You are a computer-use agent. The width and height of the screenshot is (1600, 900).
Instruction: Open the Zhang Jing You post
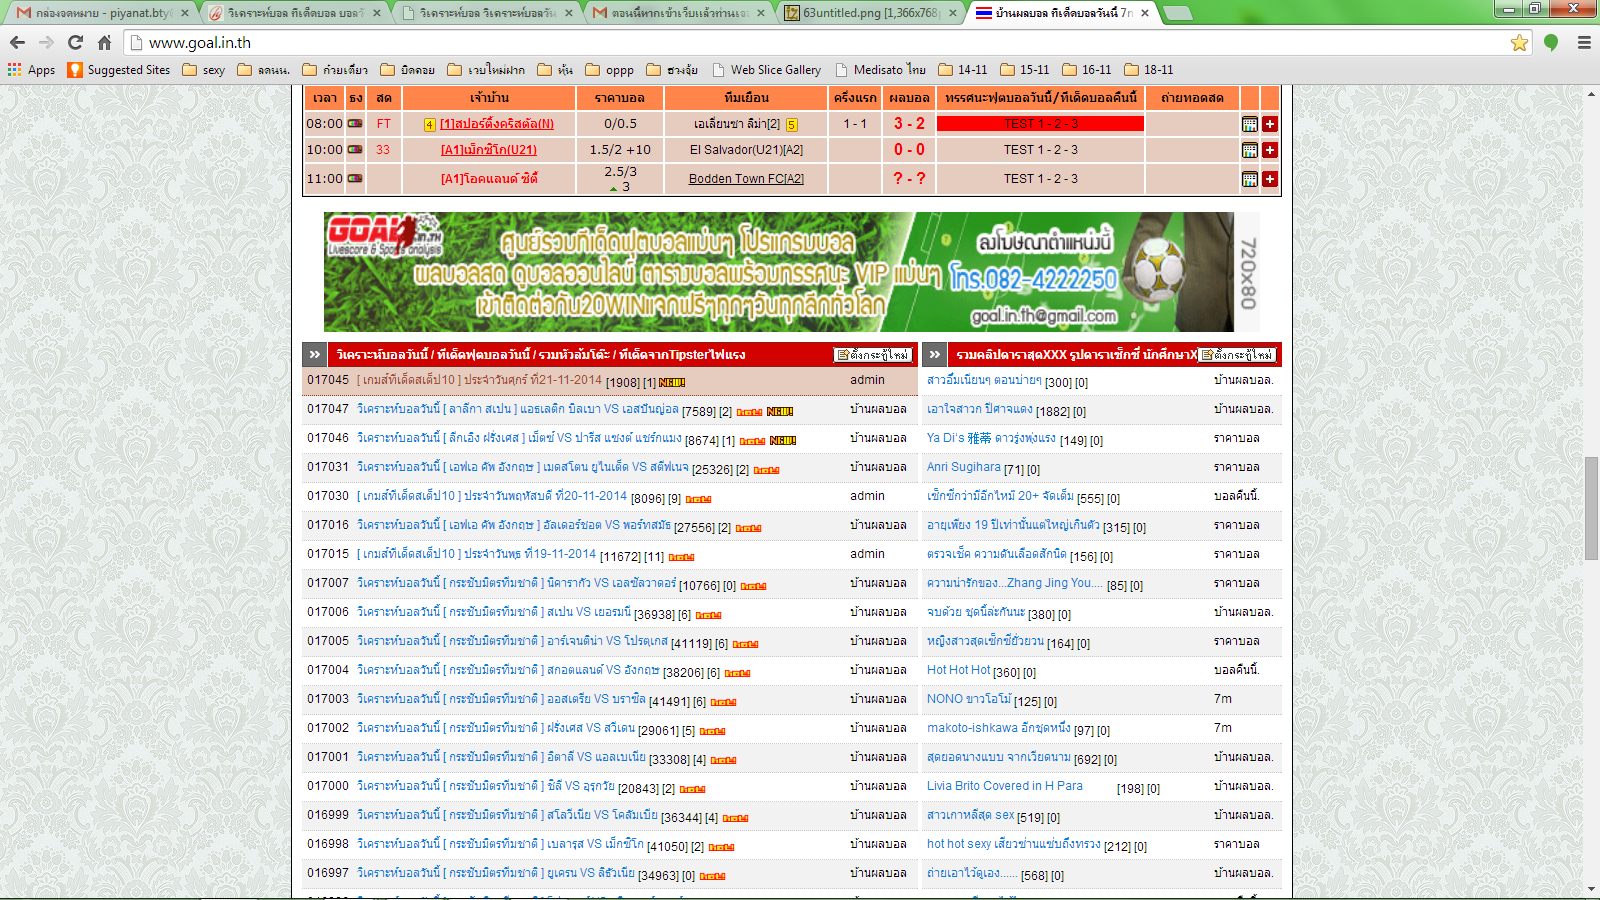pos(1015,583)
